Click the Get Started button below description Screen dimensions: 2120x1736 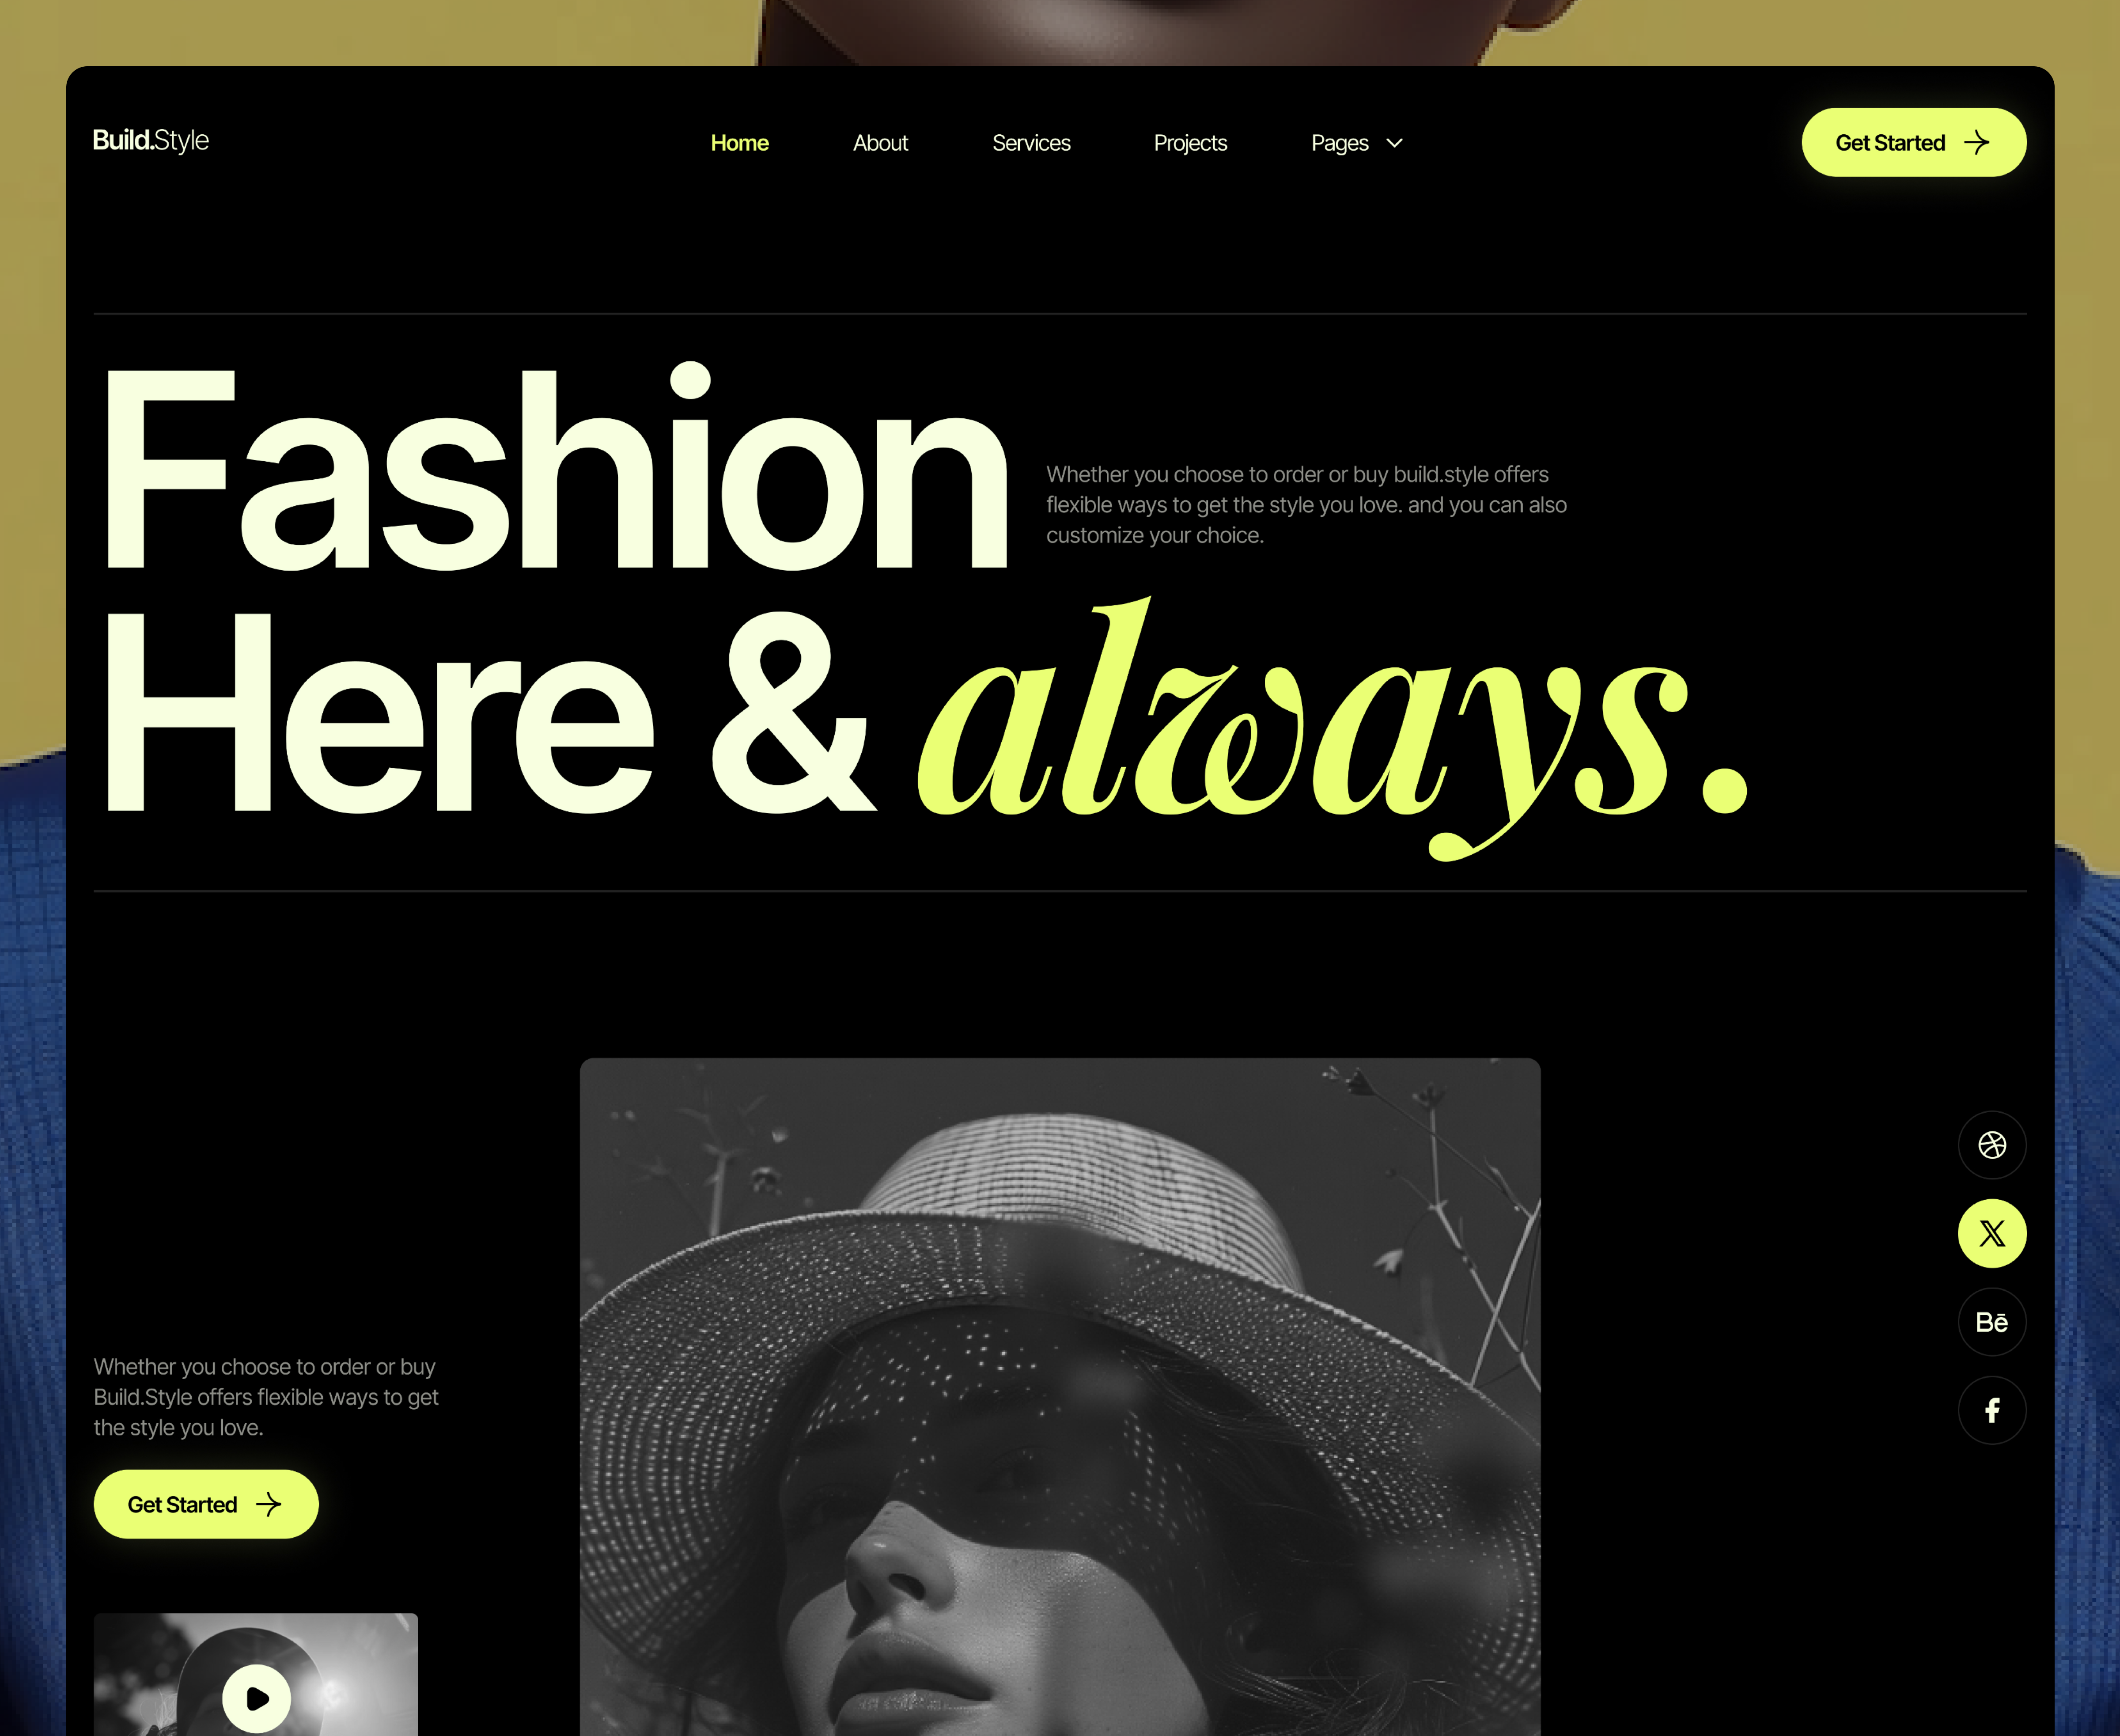pyautogui.click(x=206, y=1504)
